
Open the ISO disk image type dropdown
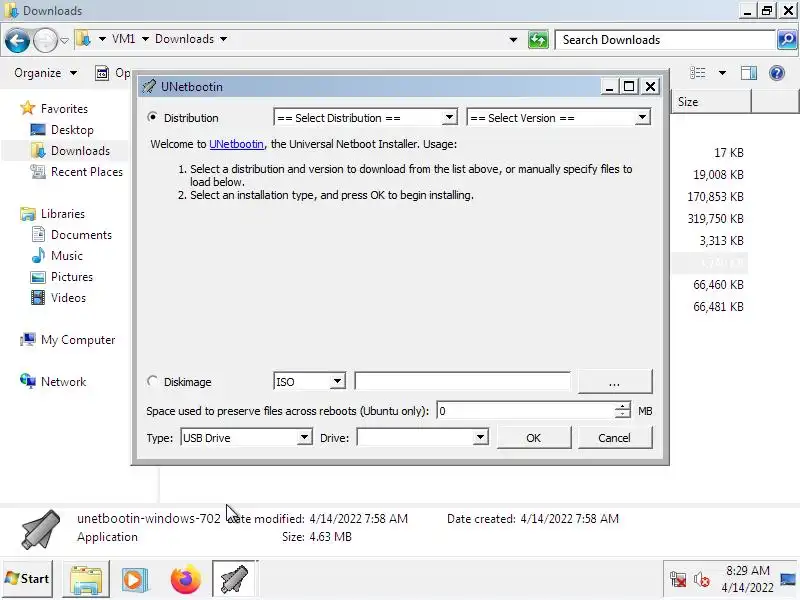[x=310, y=382]
